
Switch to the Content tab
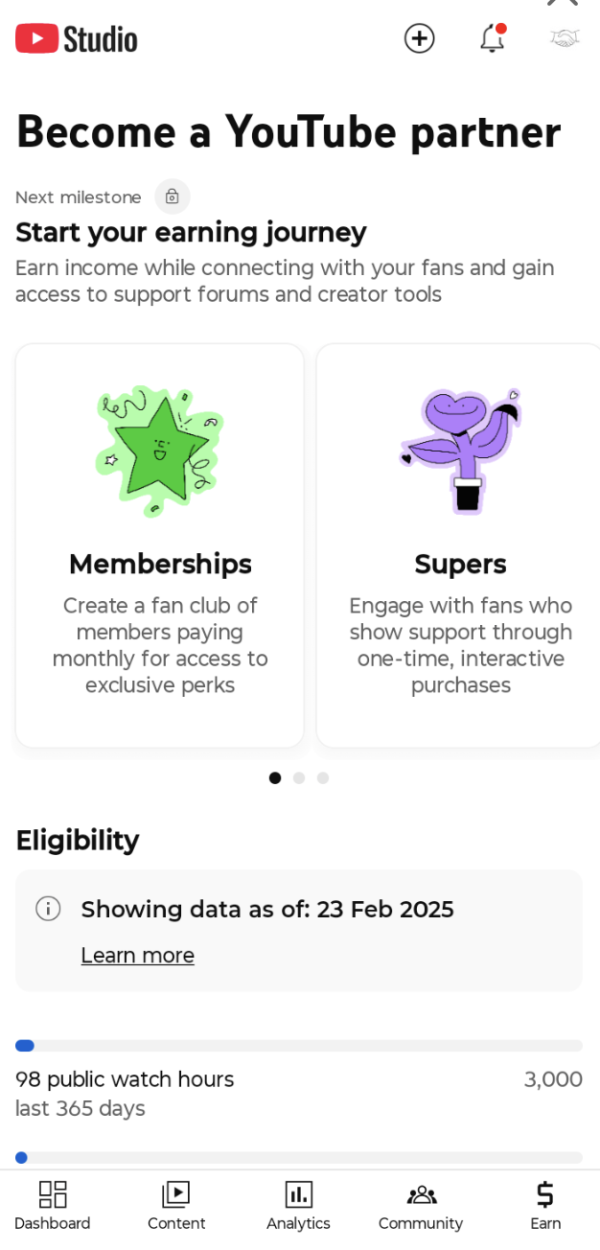176,1205
